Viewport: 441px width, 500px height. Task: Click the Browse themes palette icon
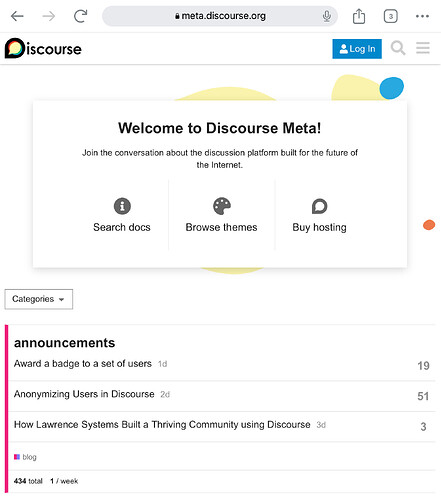point(222,206)
